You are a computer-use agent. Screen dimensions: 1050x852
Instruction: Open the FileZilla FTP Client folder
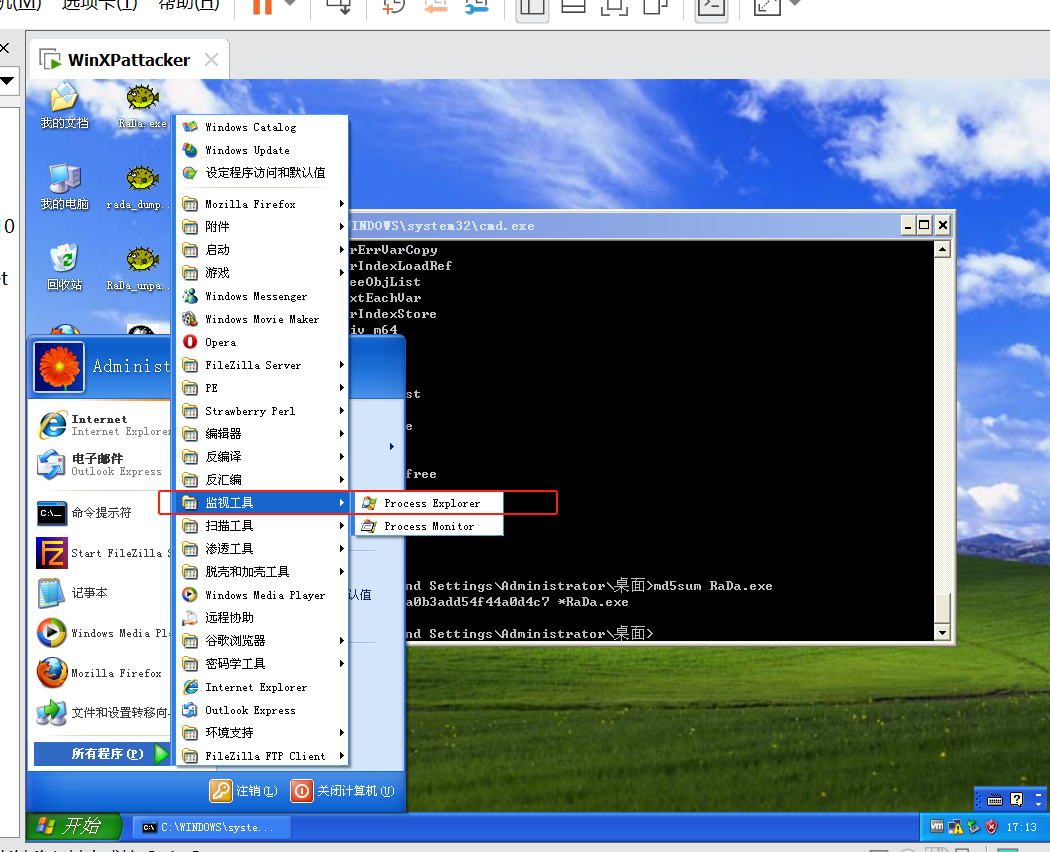coord(262,756)
